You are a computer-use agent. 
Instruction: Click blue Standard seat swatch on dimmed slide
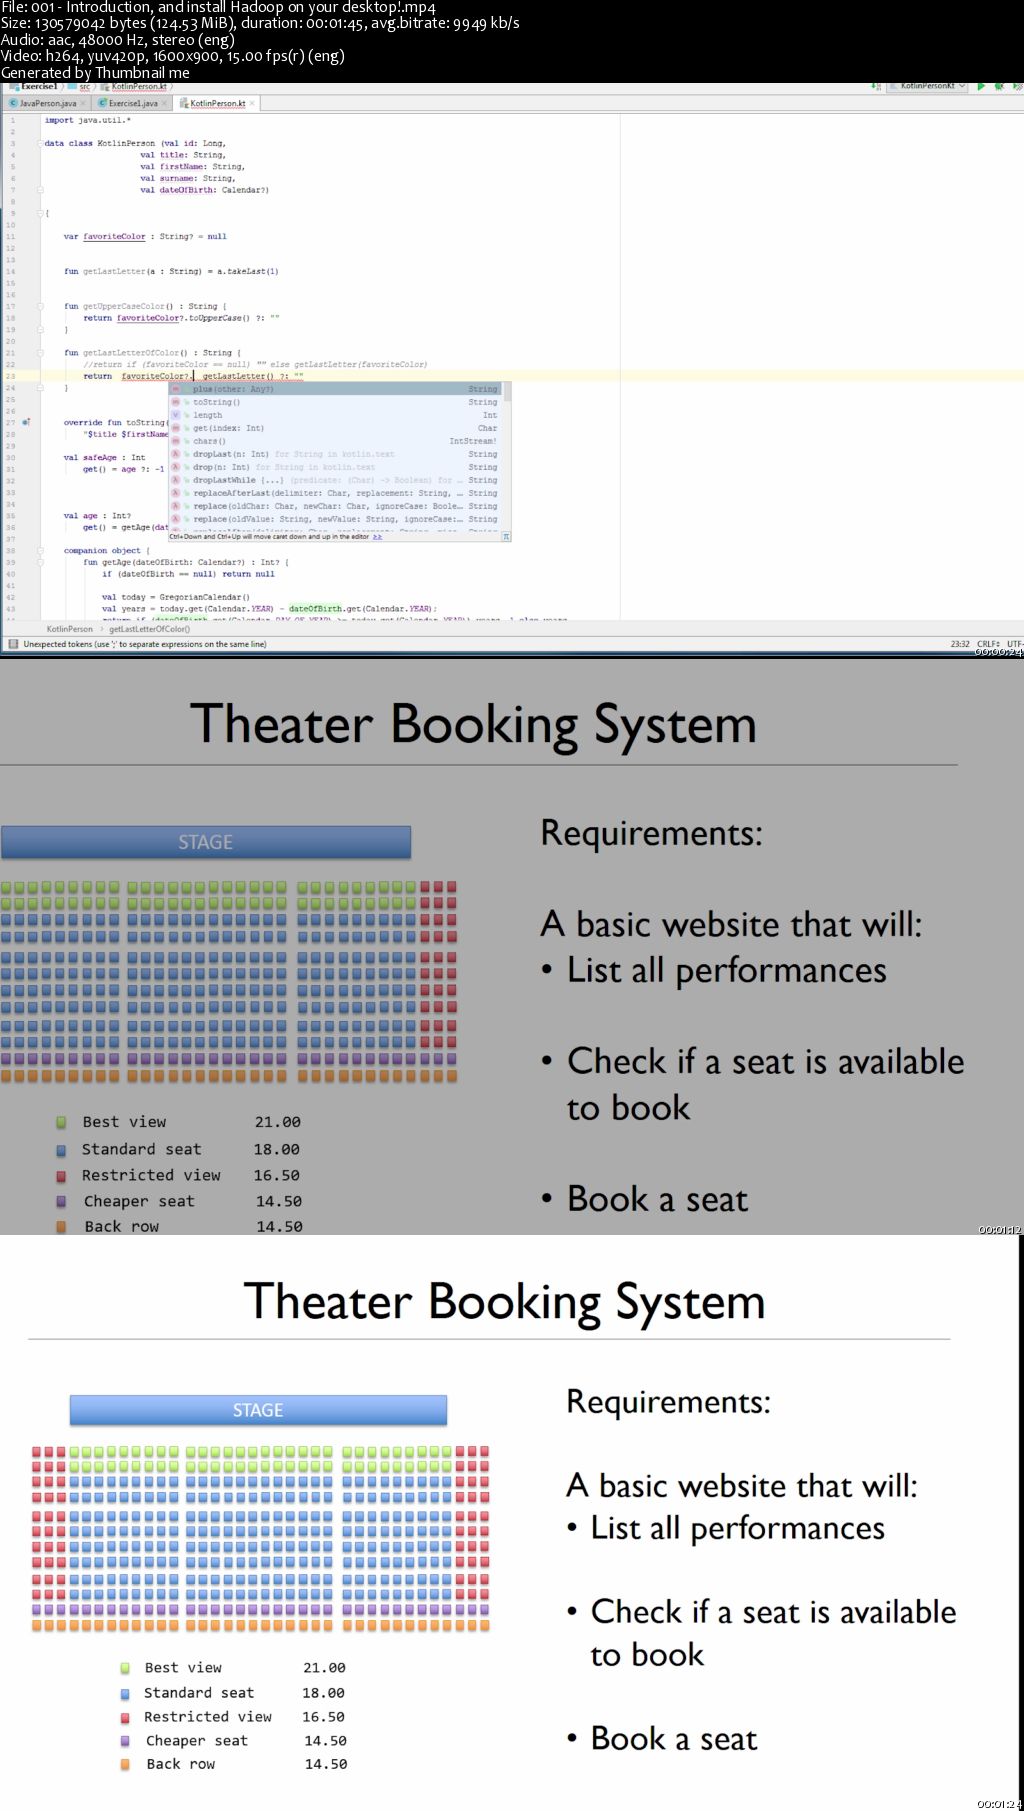[61, 1150]
